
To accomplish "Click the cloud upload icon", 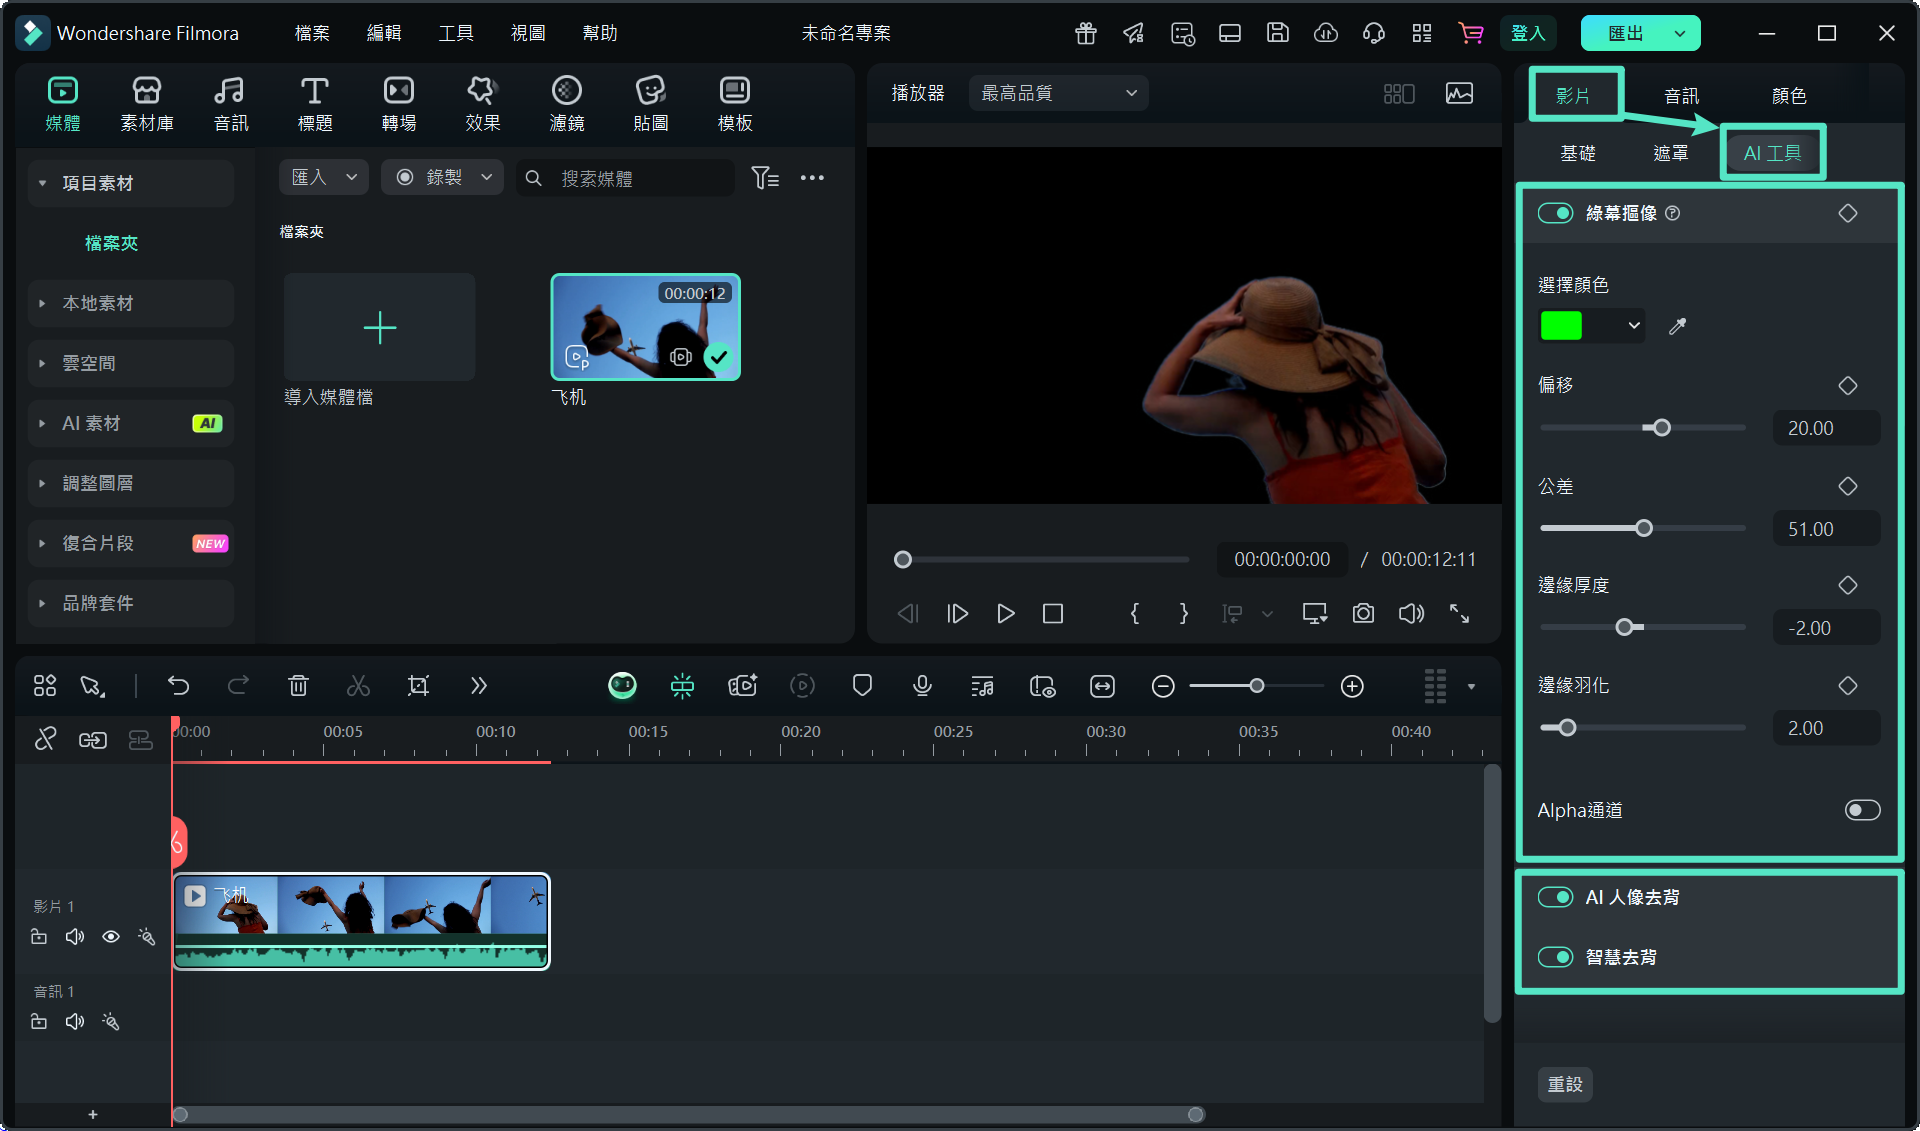I will (x=1326, y=33).
